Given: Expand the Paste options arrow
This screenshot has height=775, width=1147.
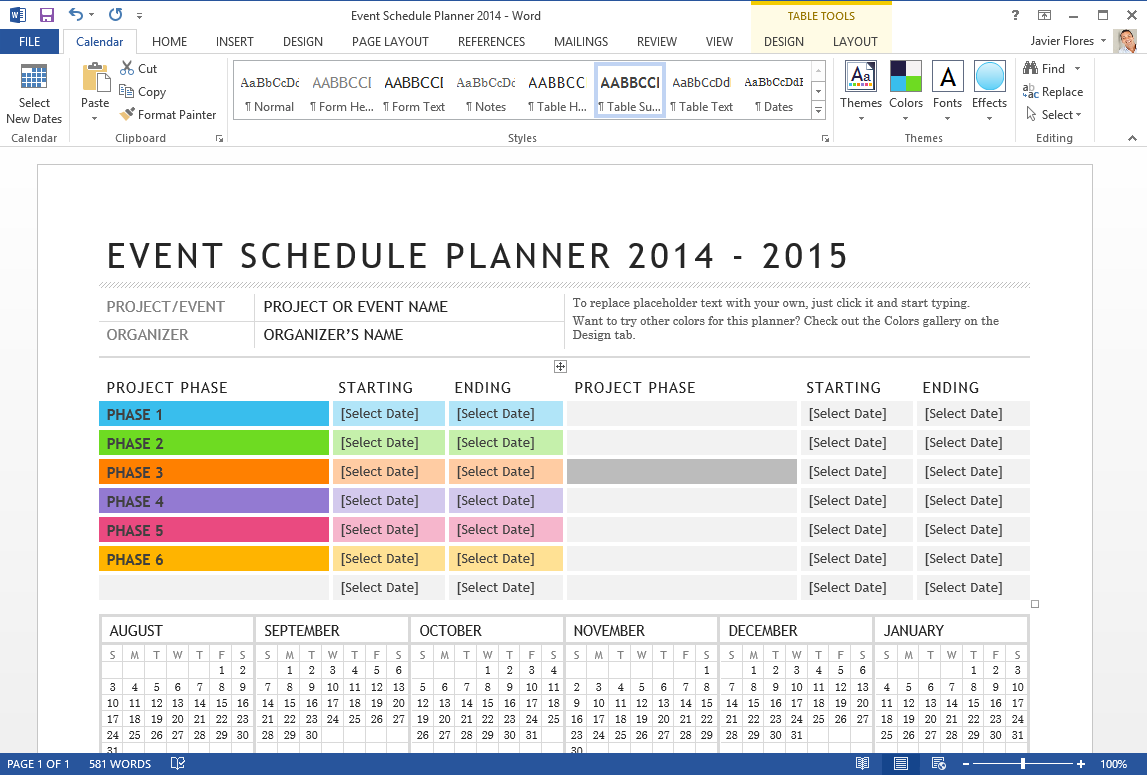Looking at the screenshot, I should tap(95, 119).
